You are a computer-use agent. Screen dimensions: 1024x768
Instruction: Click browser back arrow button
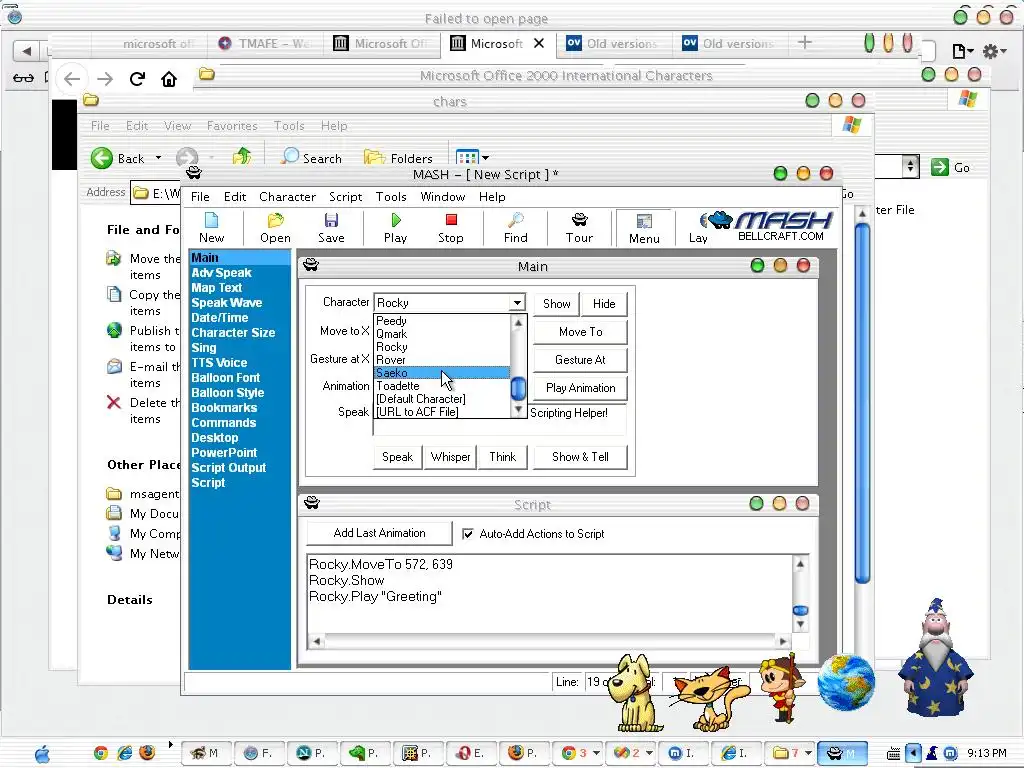pyautogui.click(x=72, y=79)
